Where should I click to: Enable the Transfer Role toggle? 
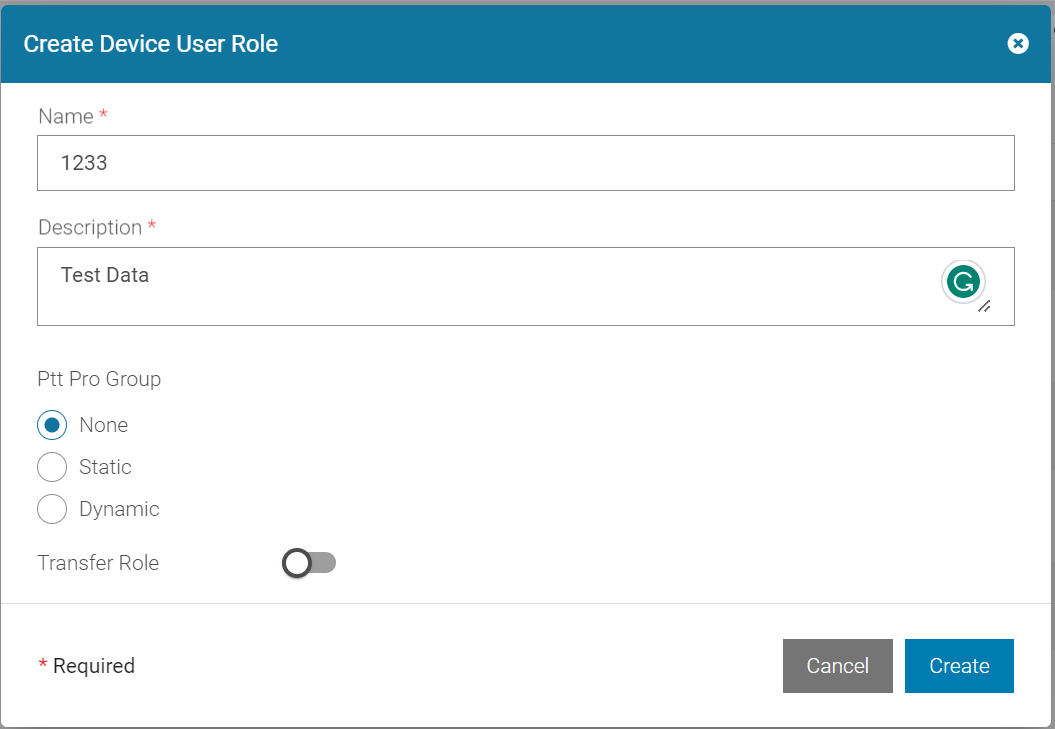click(309, 563)
